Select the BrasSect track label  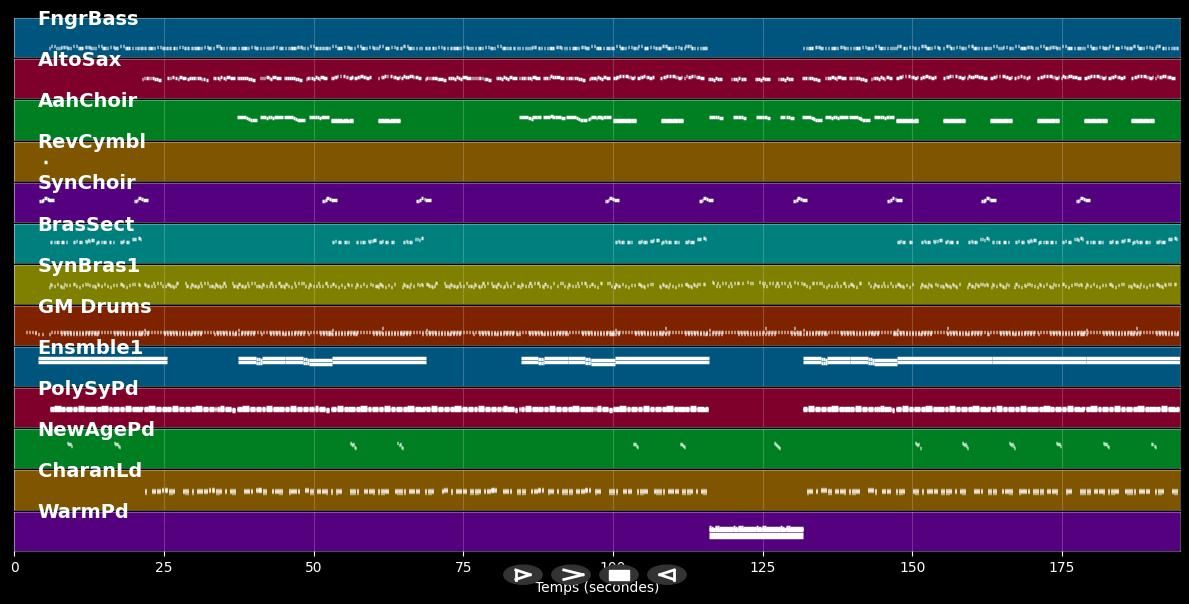pos(86,225)
